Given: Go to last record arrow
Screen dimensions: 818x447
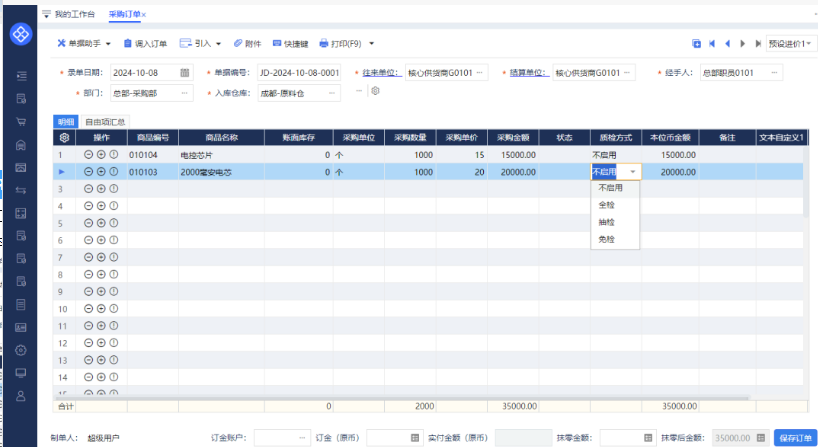Looking at the screenshot, I should pyautogui.click(x=758, y=44).
